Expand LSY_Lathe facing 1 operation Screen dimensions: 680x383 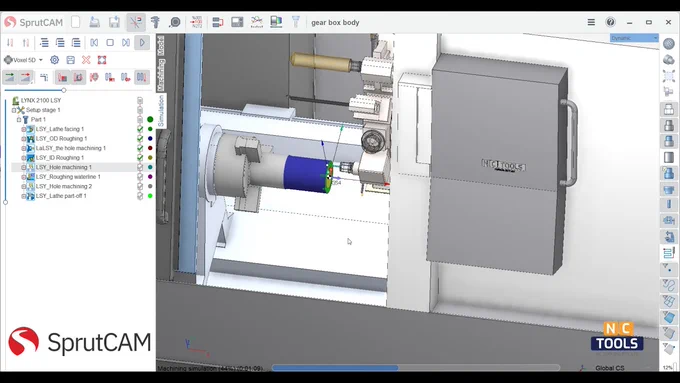point(23,129)
